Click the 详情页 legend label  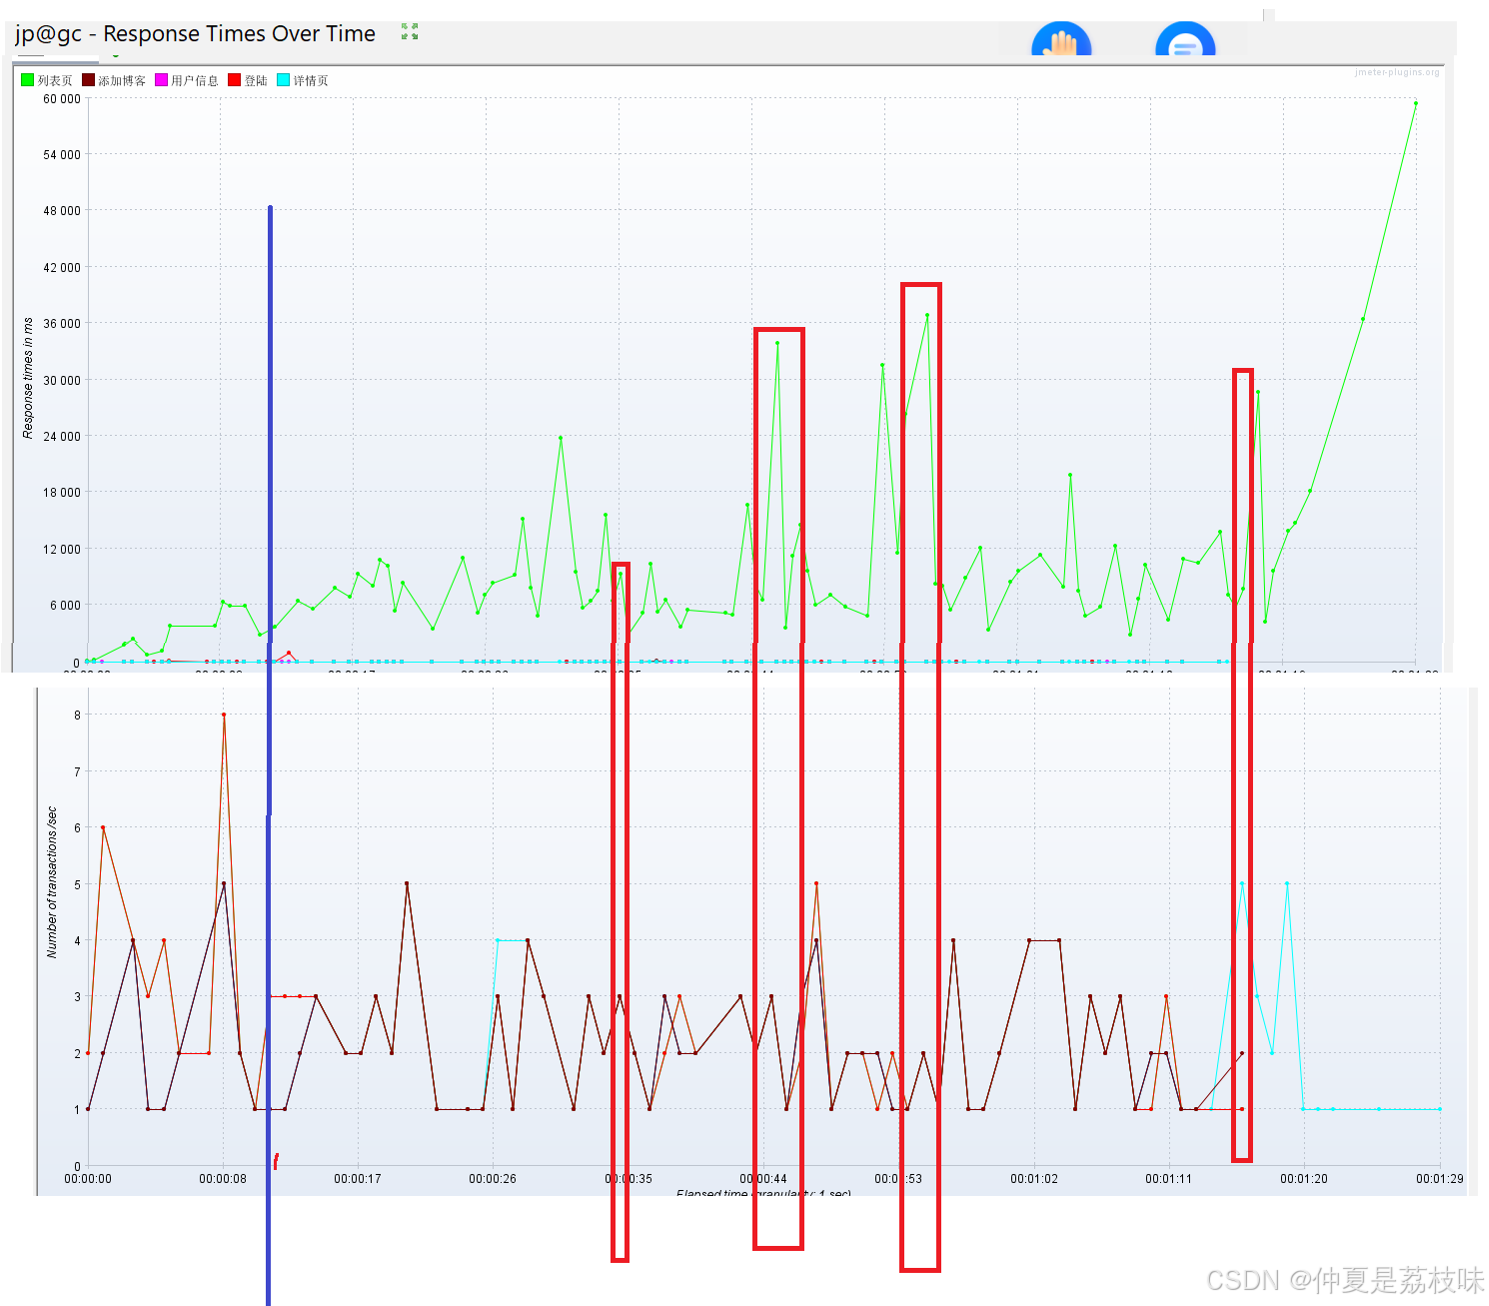(311, 81)
